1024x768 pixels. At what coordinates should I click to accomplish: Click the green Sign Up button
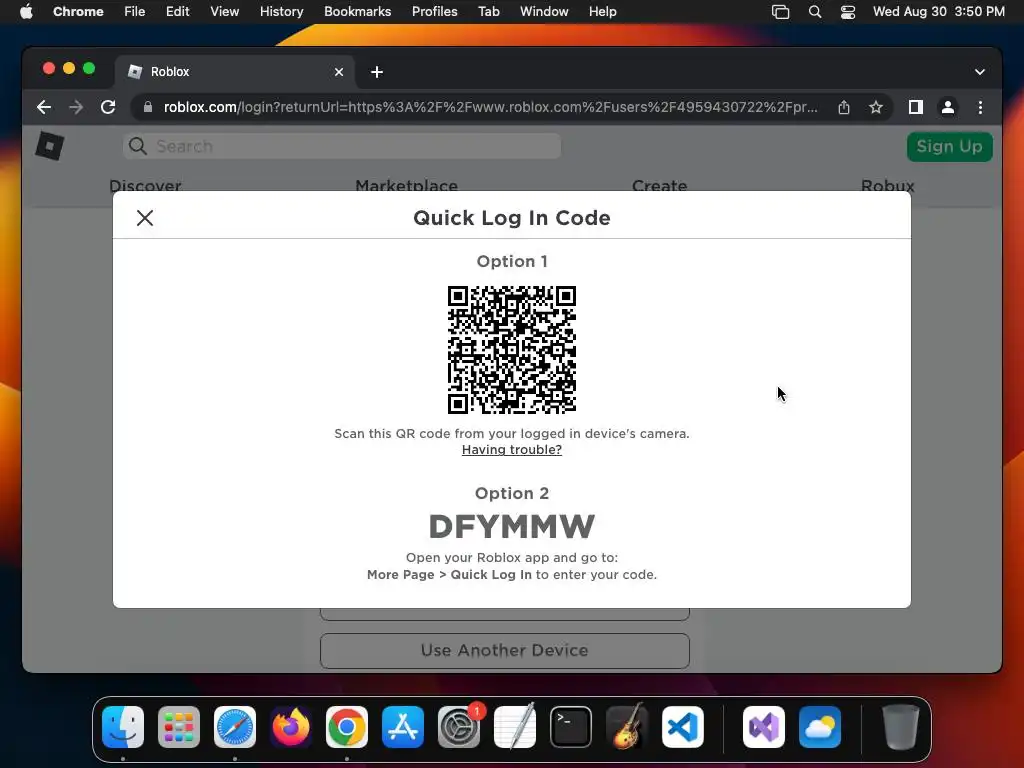950,146
